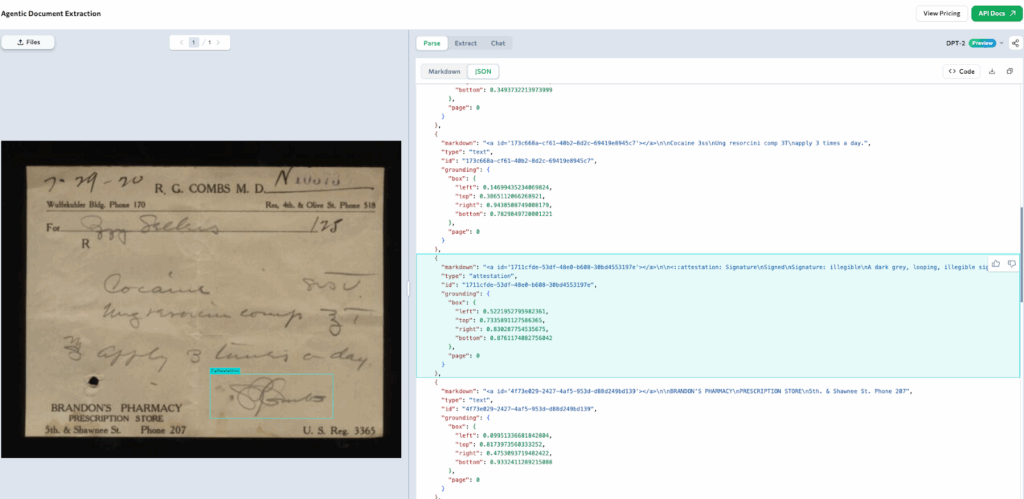Screen dimensions: 1024x499
Task: Download the parsed JSON output
Action: coord(991,72)
